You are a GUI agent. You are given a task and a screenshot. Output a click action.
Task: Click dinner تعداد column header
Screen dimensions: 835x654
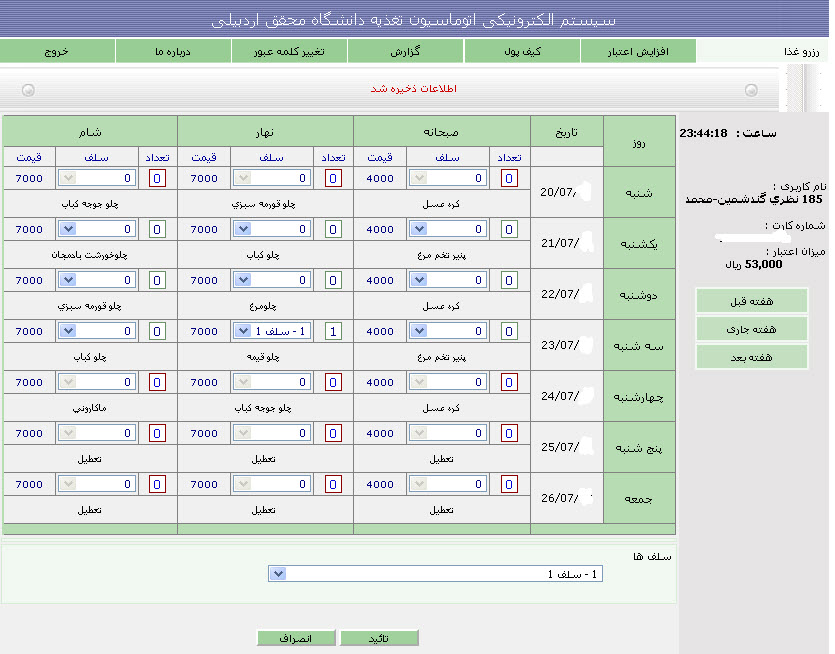pyautogui.click(x=157, y=158)
